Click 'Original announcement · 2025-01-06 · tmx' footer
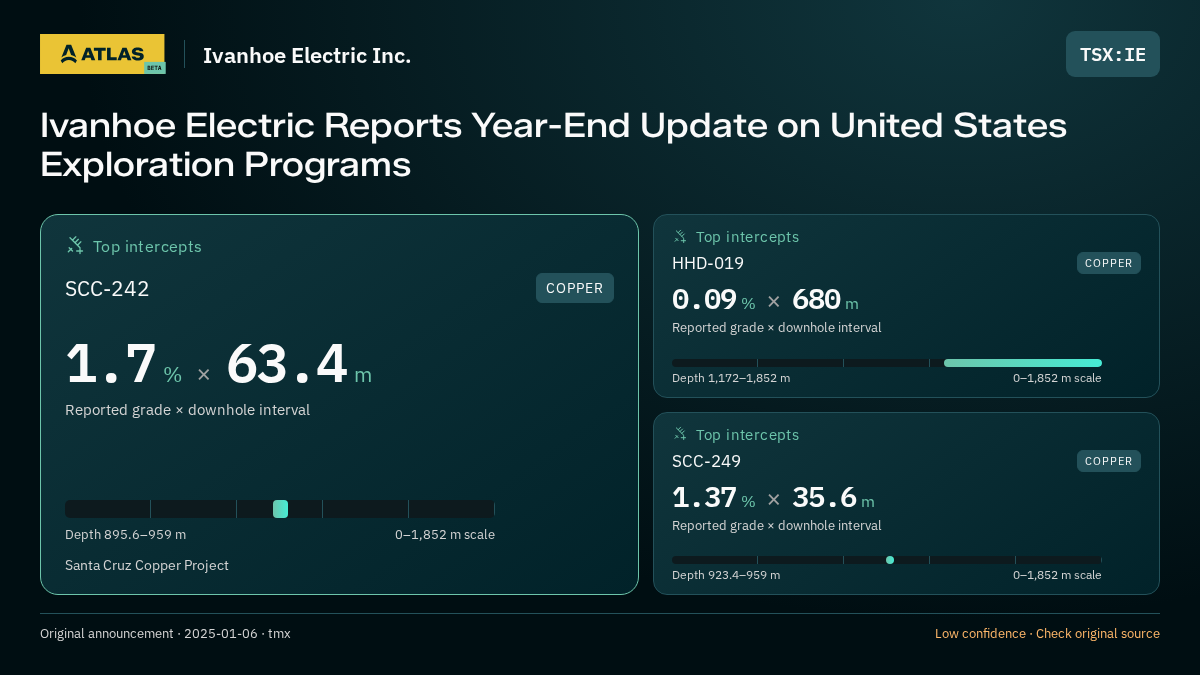This screenshot has width=1200, height=675. (165, 634)
